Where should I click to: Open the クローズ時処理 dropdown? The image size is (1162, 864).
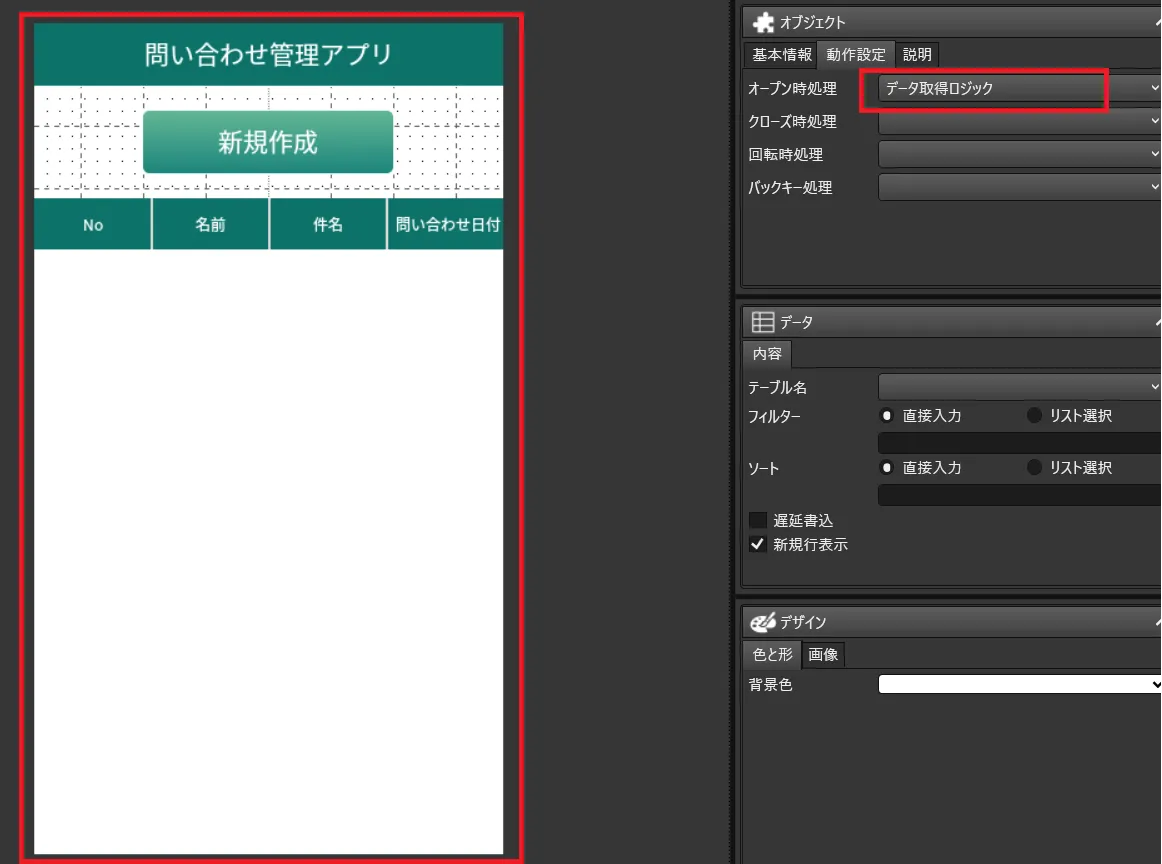(x=1018, y=122)
